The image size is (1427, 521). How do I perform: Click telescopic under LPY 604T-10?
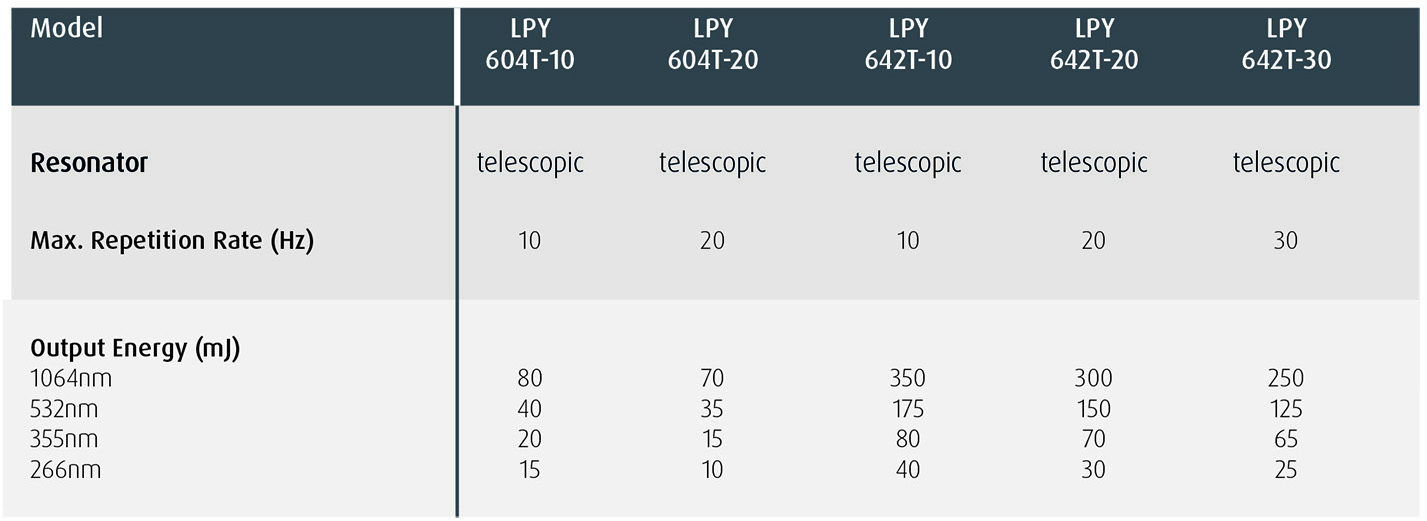[530, 163]
